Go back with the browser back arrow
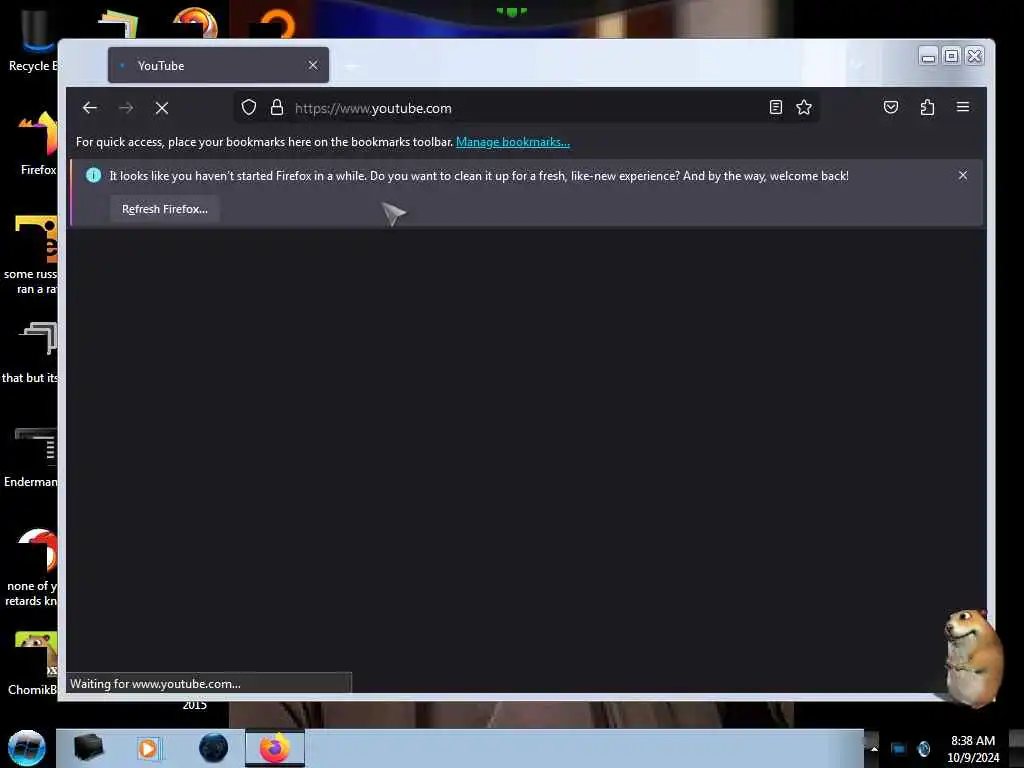The height and width of the screenshot is (768, 1024). pyautogui.click(x=89, y=108)
